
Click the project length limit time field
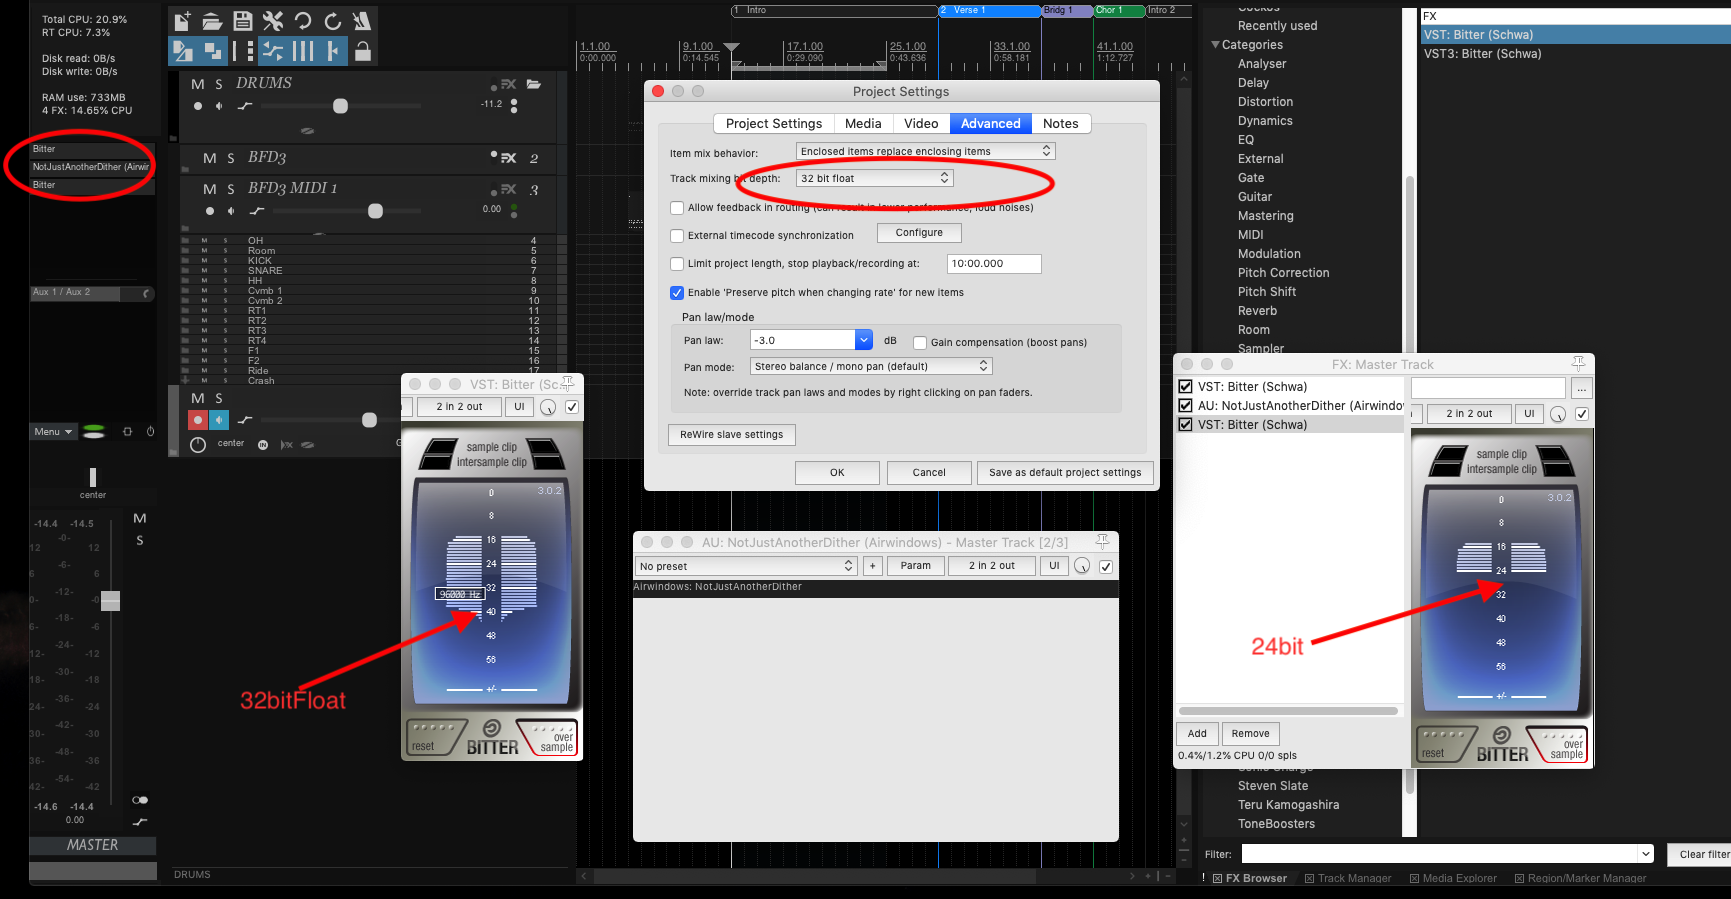[994, 264]
